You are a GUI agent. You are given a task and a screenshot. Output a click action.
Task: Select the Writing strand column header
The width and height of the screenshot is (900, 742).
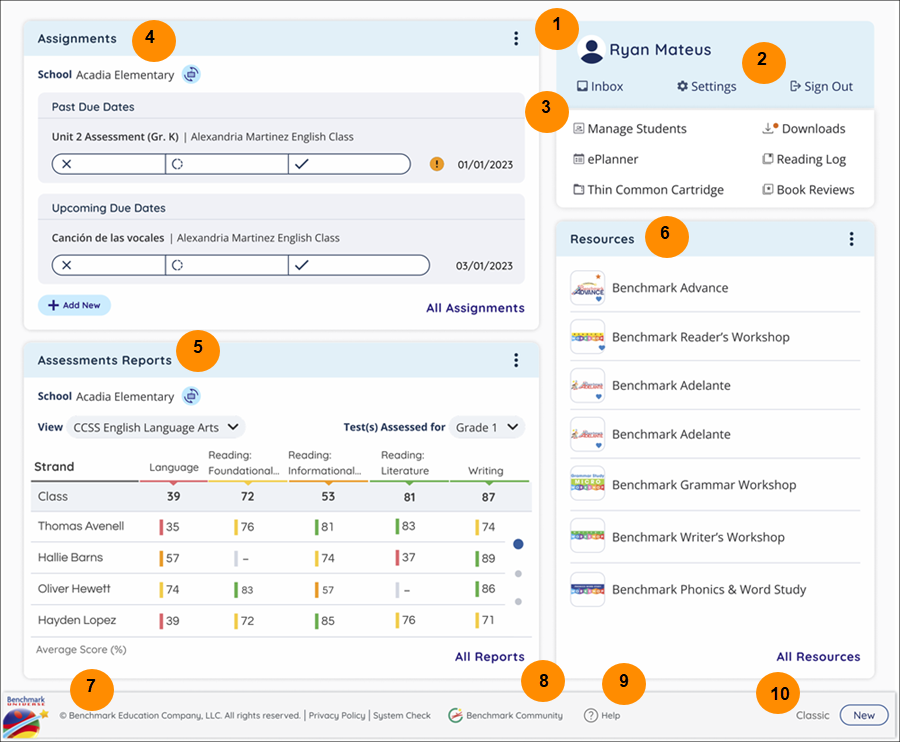click(486, 471)
